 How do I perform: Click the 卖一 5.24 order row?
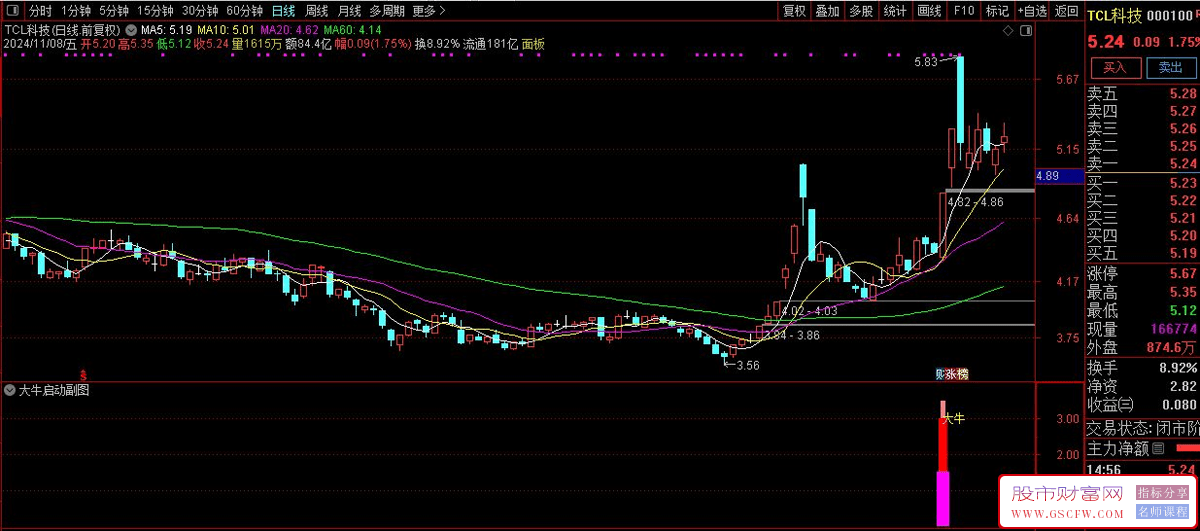(x=1142, y=163)
